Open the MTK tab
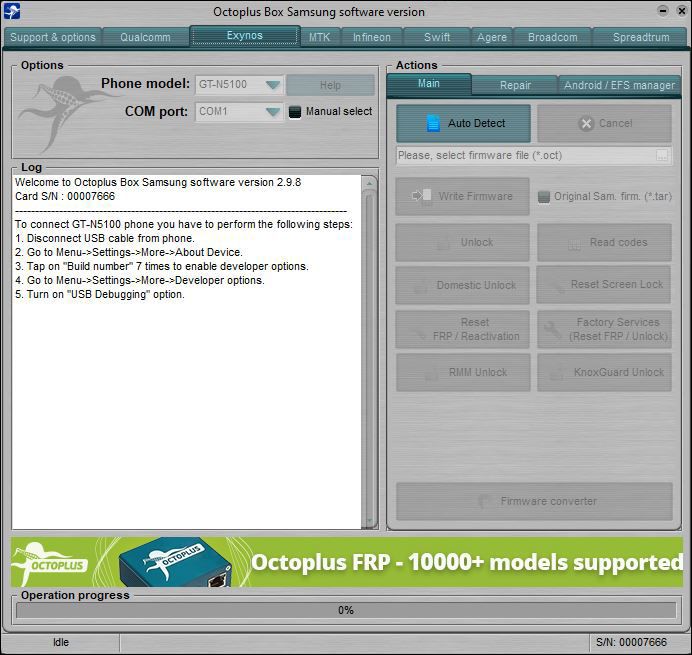 (x=320, y=37)
